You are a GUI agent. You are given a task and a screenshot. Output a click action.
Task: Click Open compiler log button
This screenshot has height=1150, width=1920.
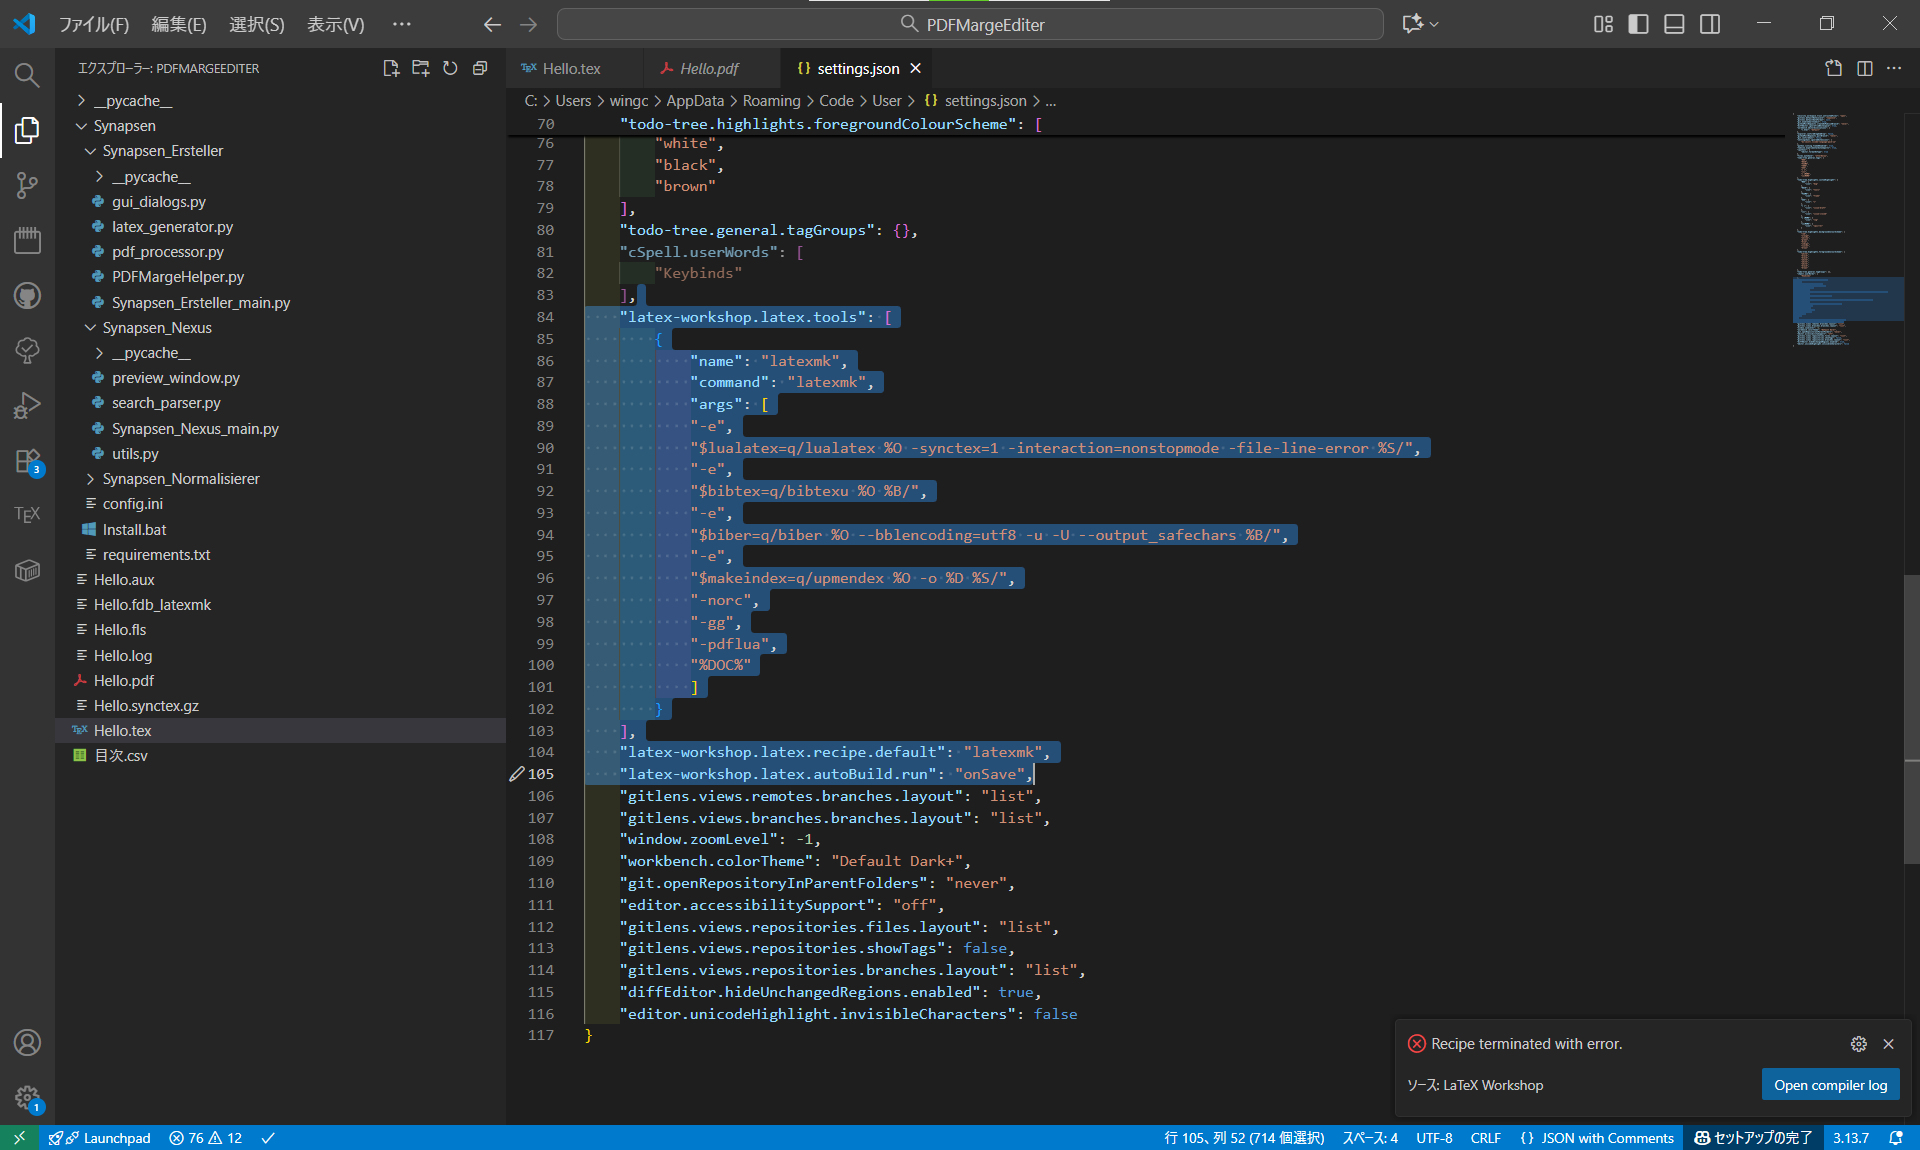point(1829,1085)
